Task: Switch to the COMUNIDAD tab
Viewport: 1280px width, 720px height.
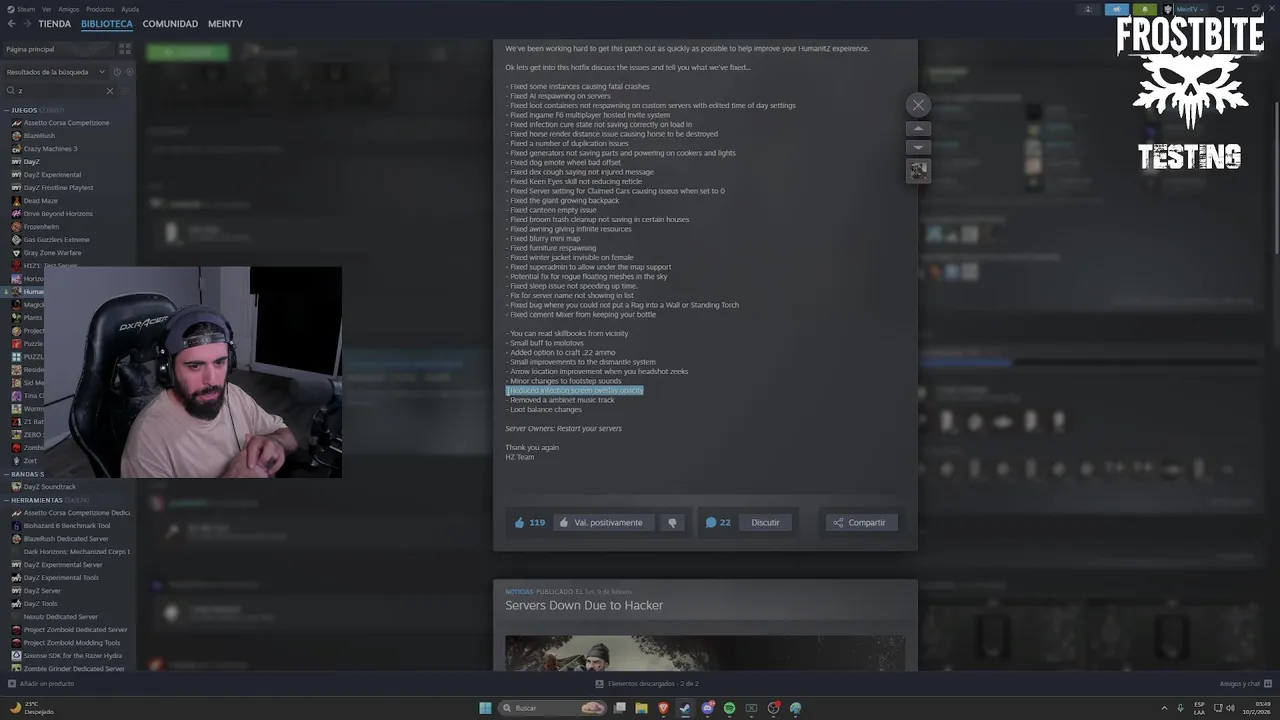Action: click(170, 24)
